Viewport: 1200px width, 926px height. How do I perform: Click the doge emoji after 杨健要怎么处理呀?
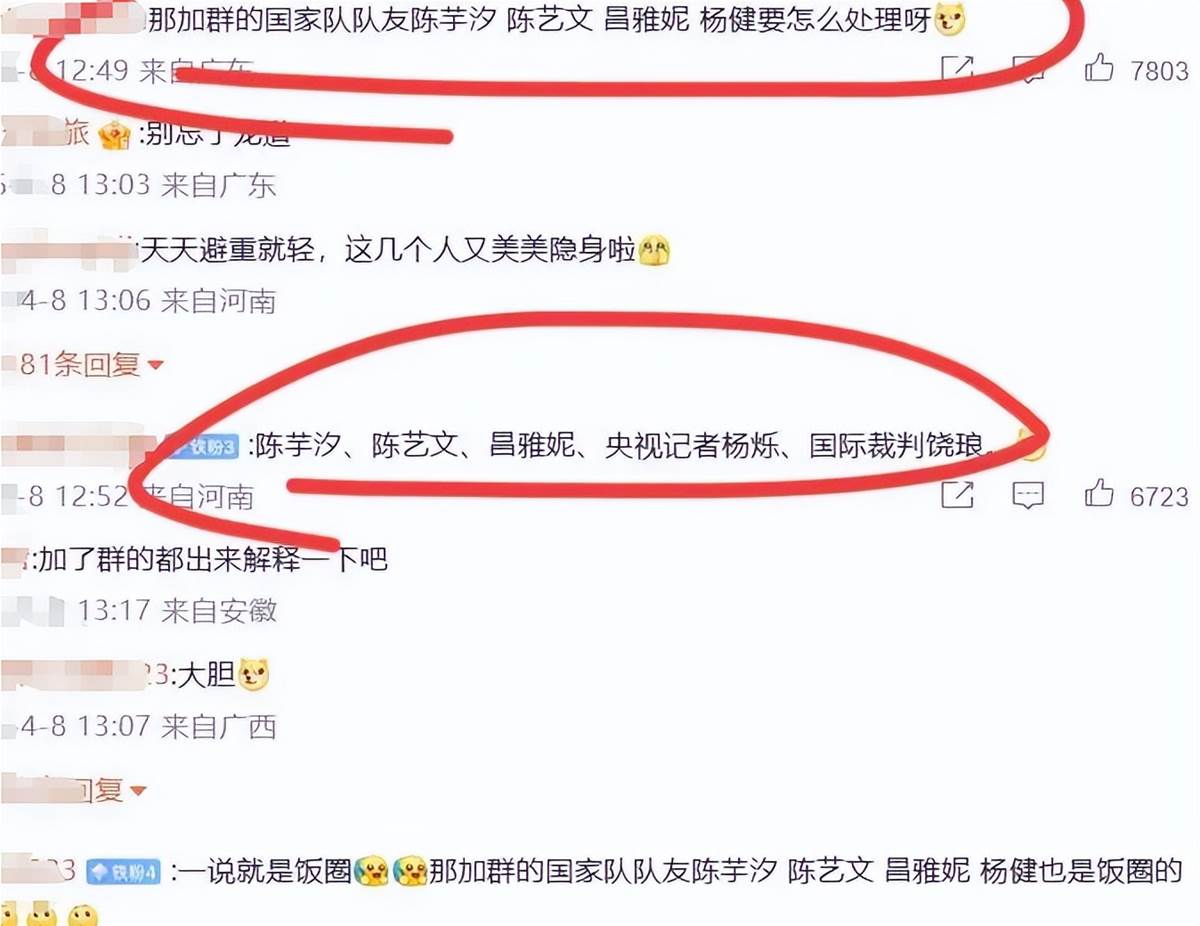(950, 18)
